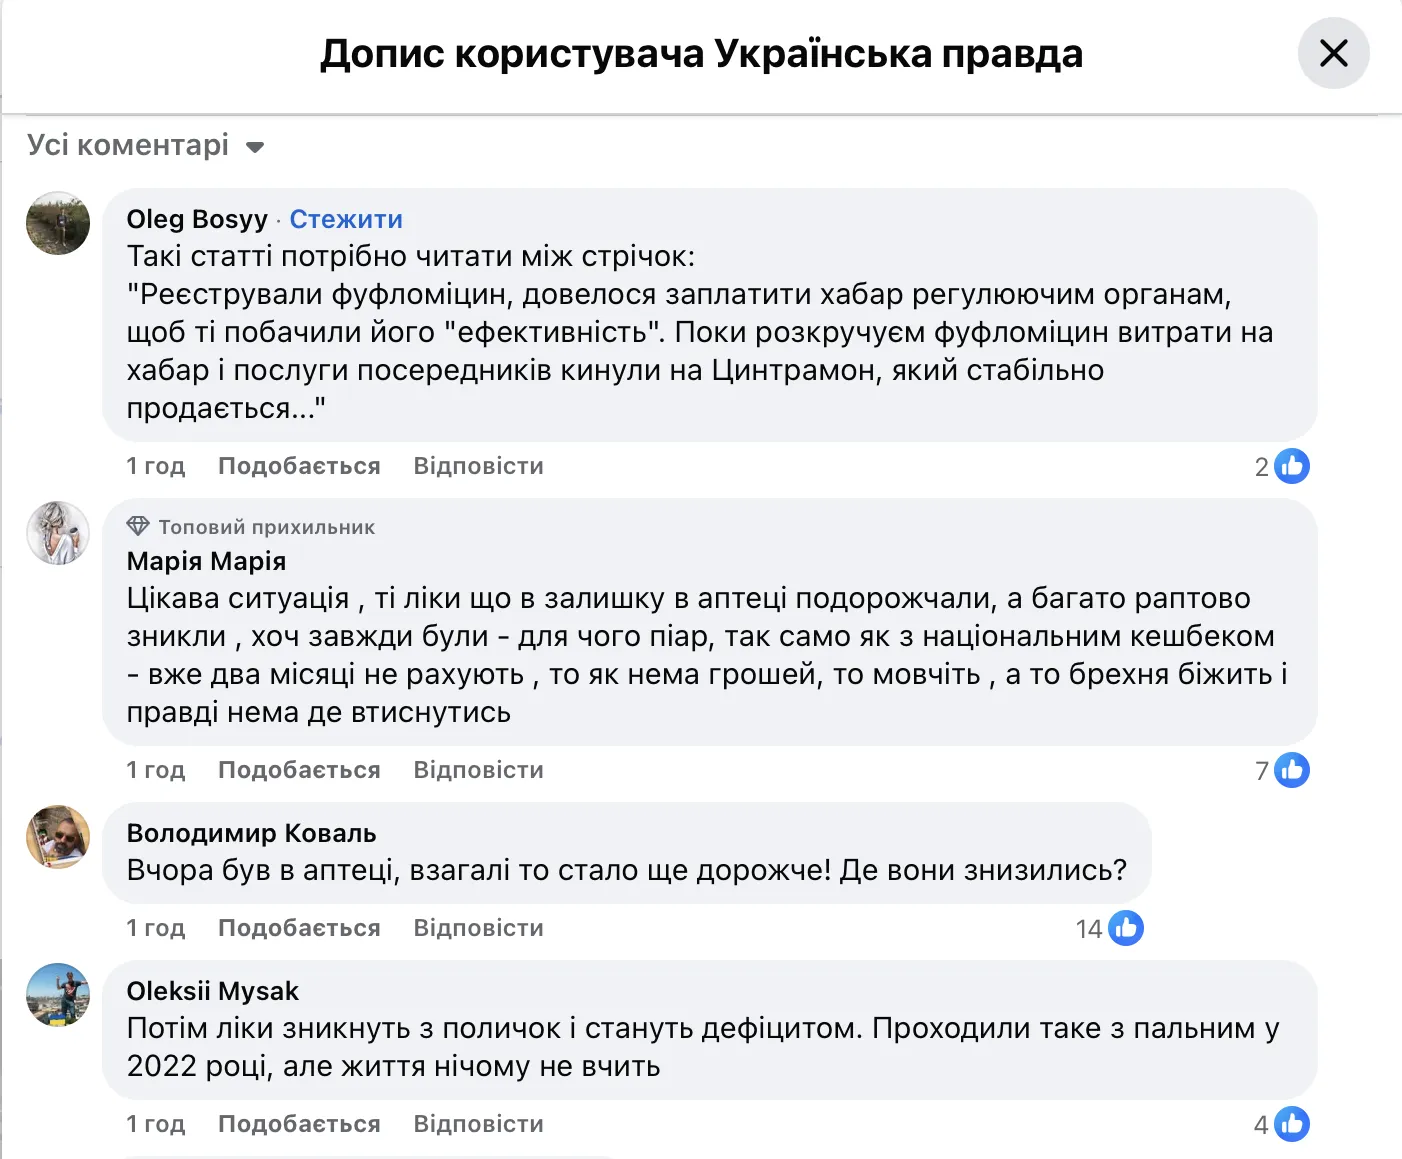Open Oleksii Mysak's profile name link

[212, 991]
